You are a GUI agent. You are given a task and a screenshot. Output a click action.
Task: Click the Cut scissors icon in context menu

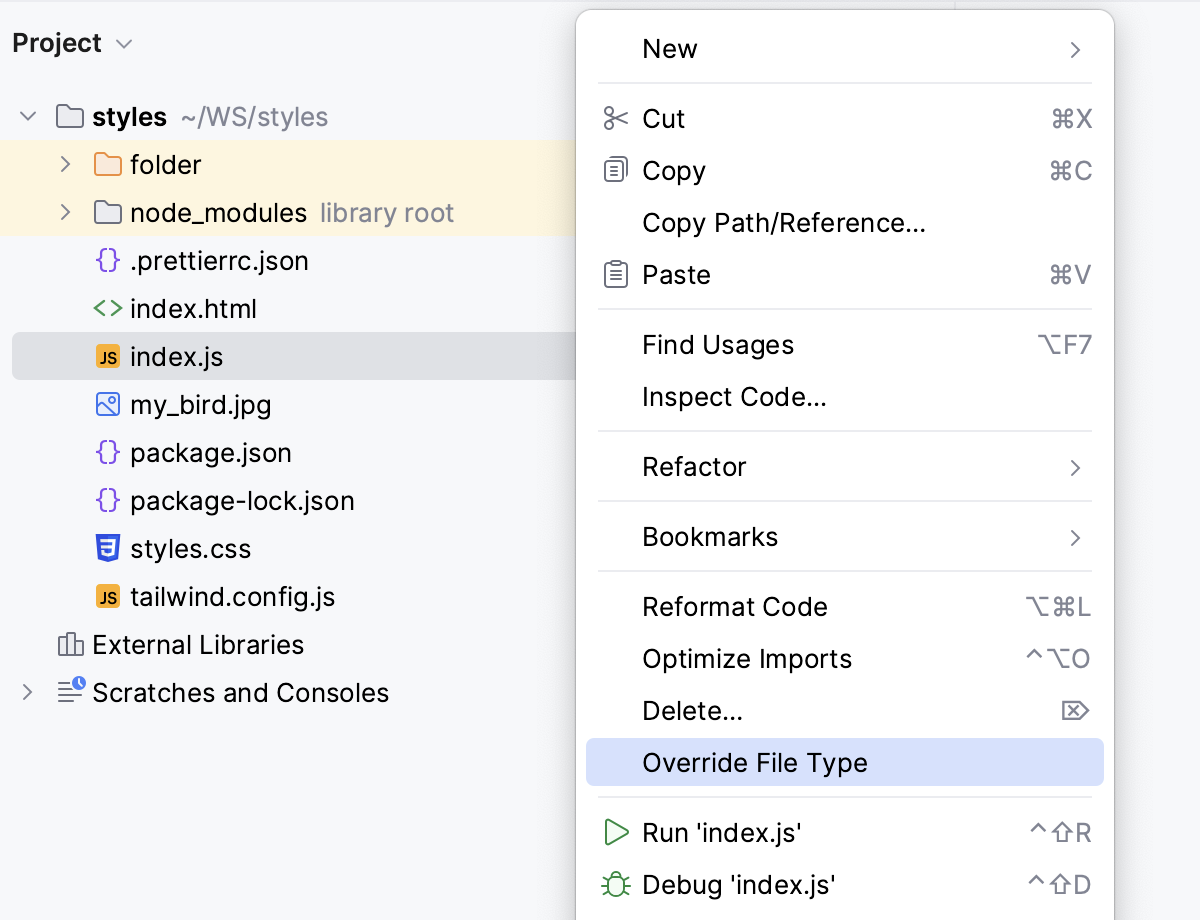coord(617,118)
